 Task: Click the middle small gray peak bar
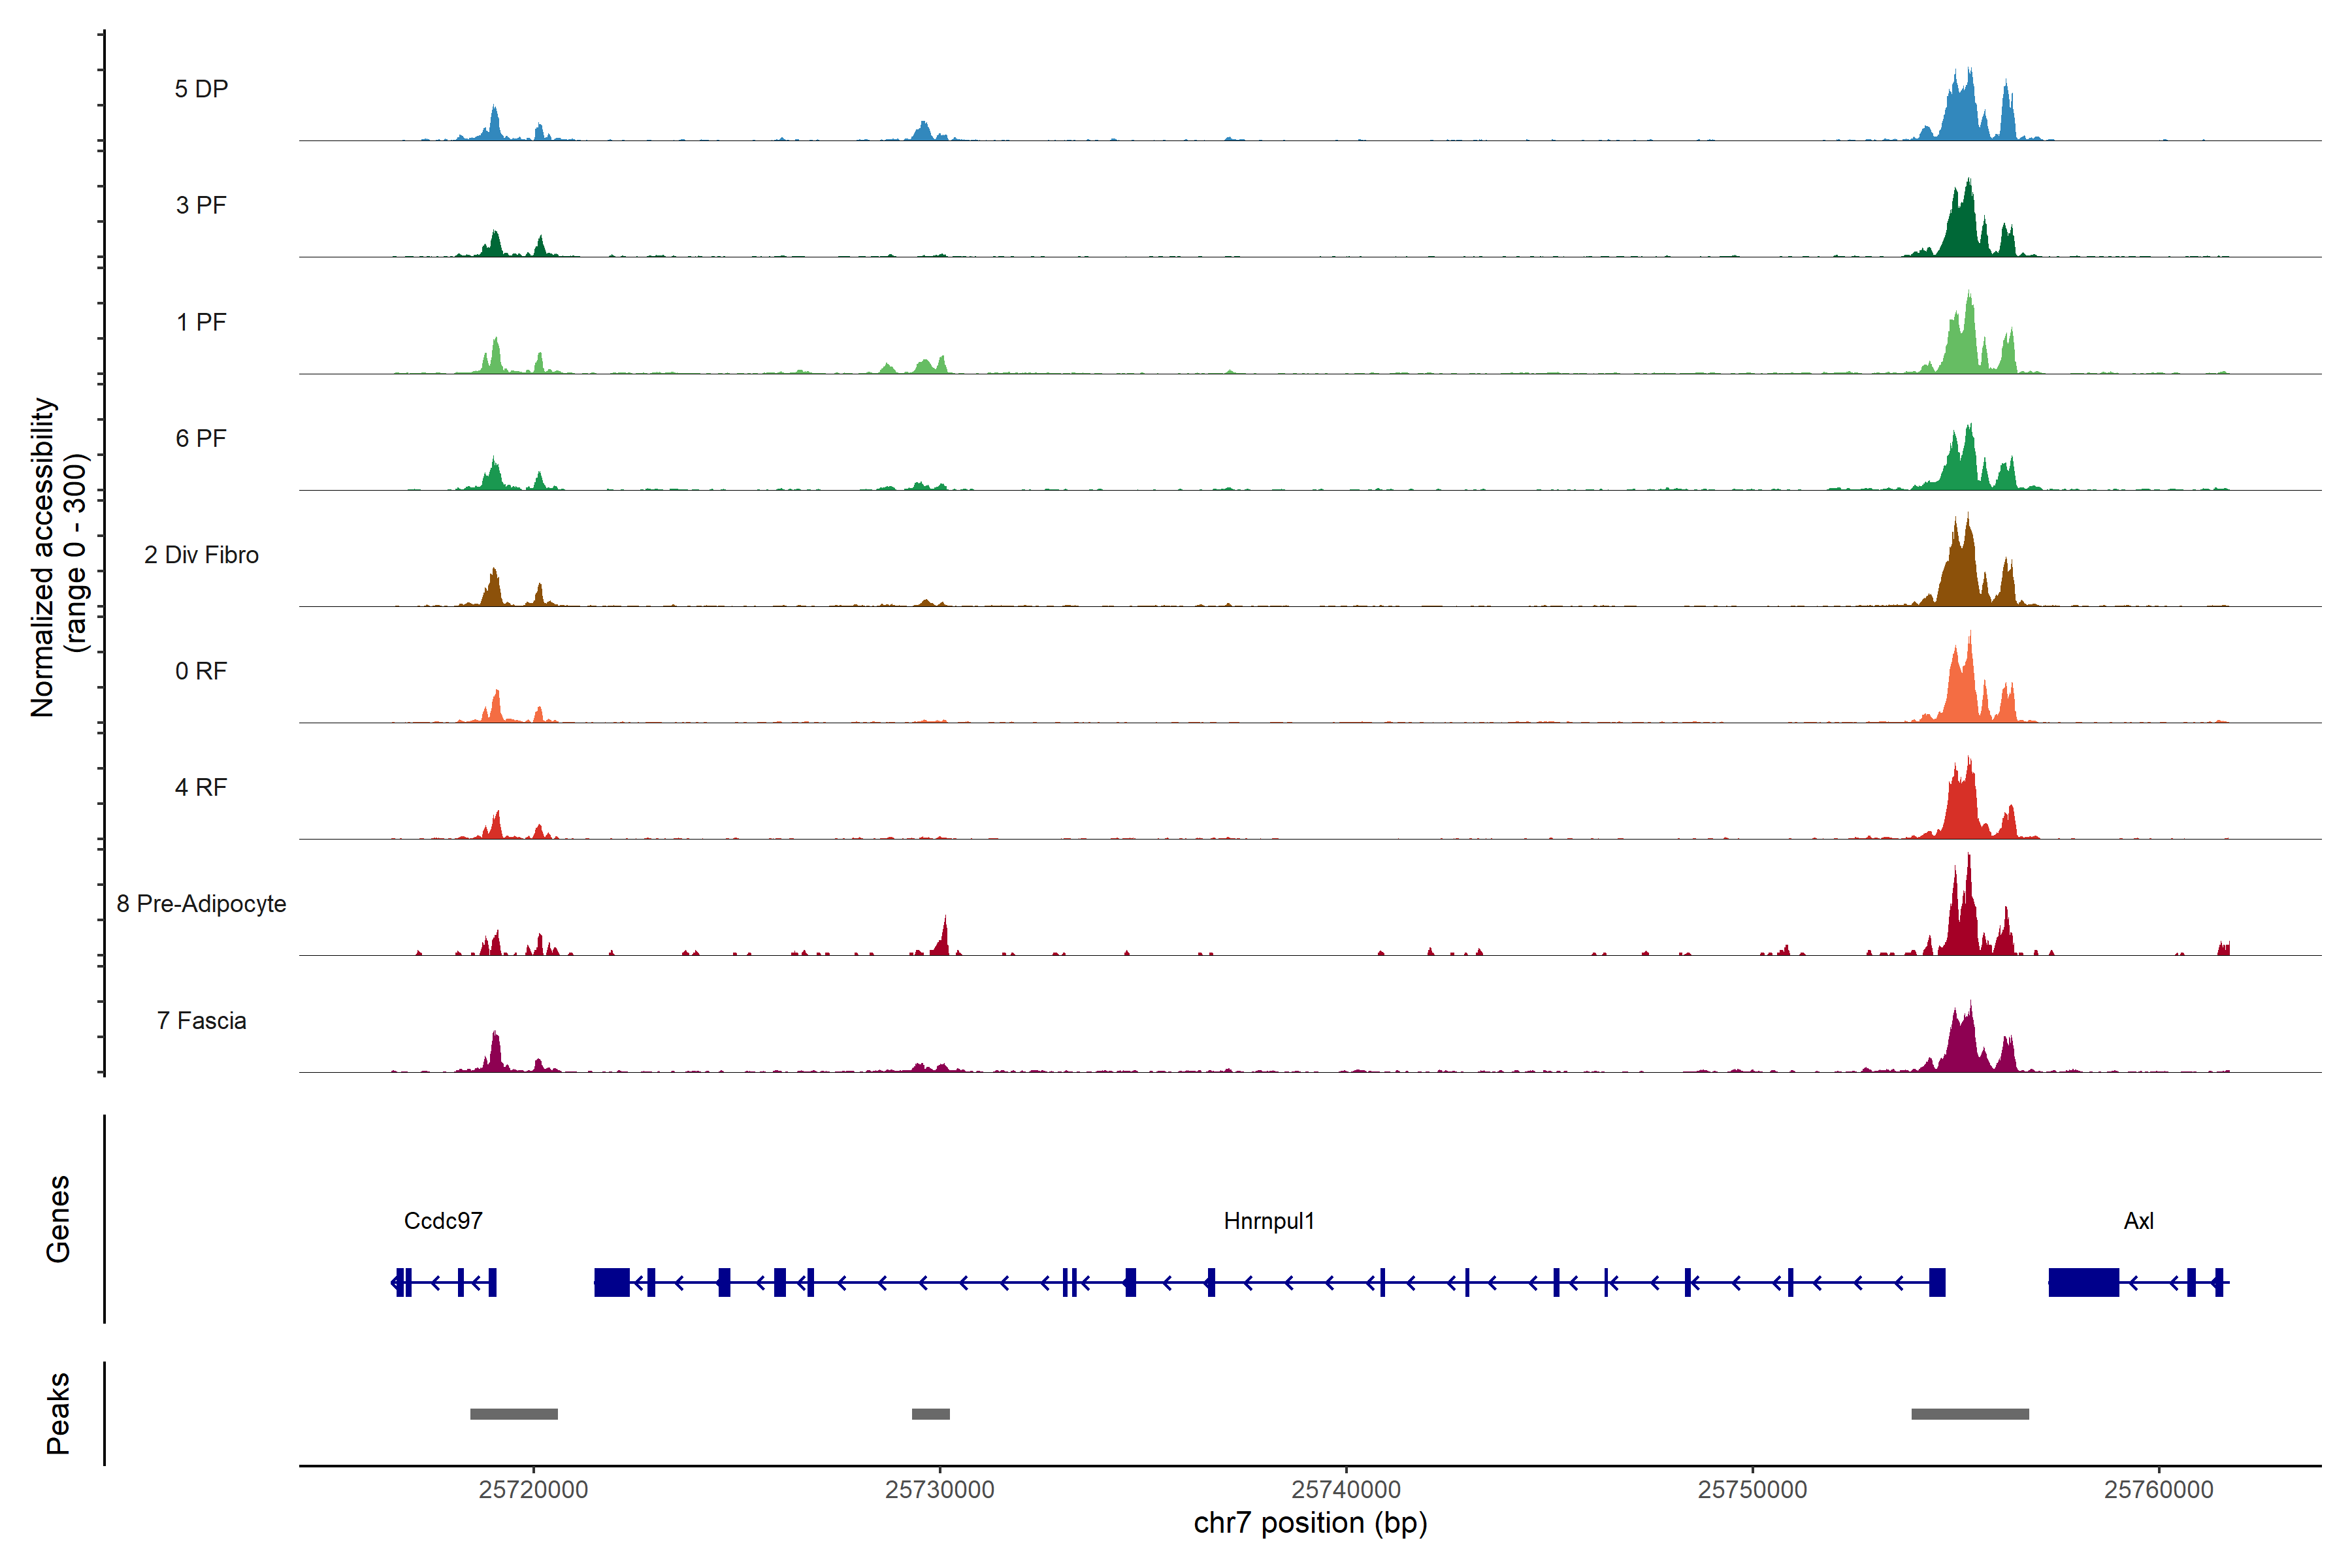930,1413
